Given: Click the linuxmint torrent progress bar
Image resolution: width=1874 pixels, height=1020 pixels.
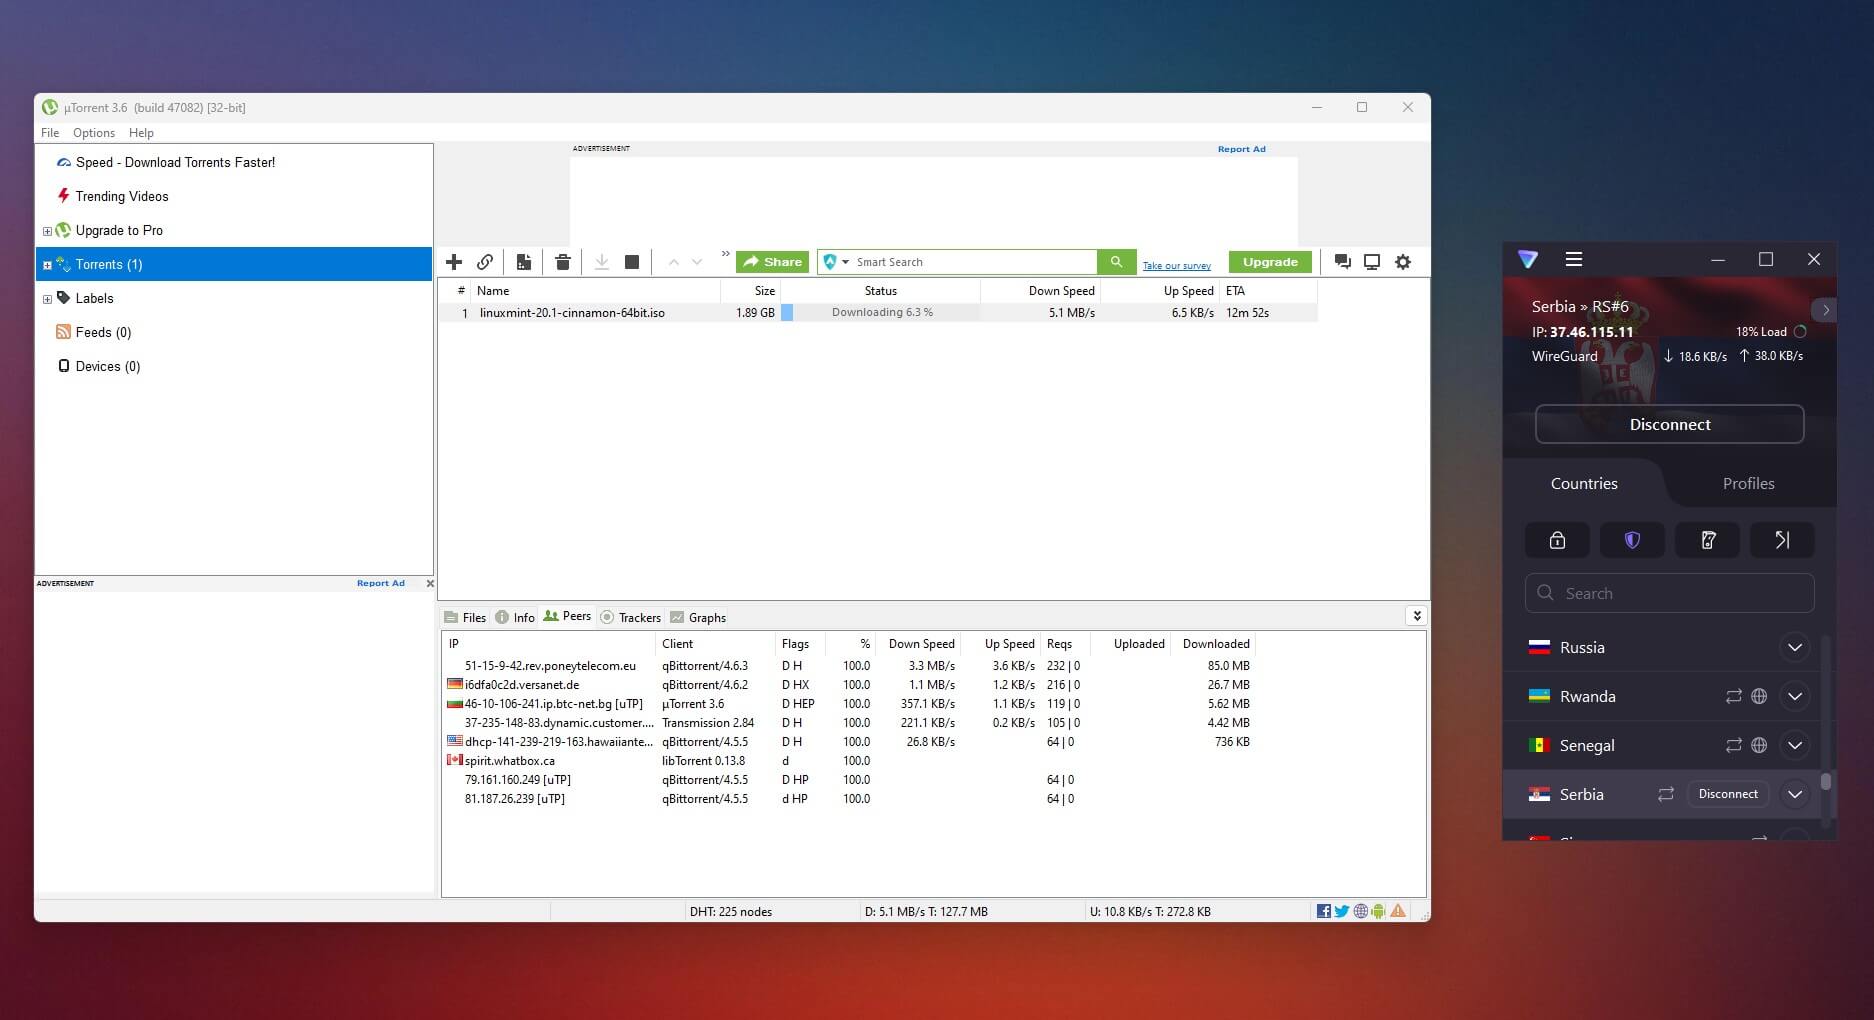Looking at the screenshot, I should [x=880, y=313].
